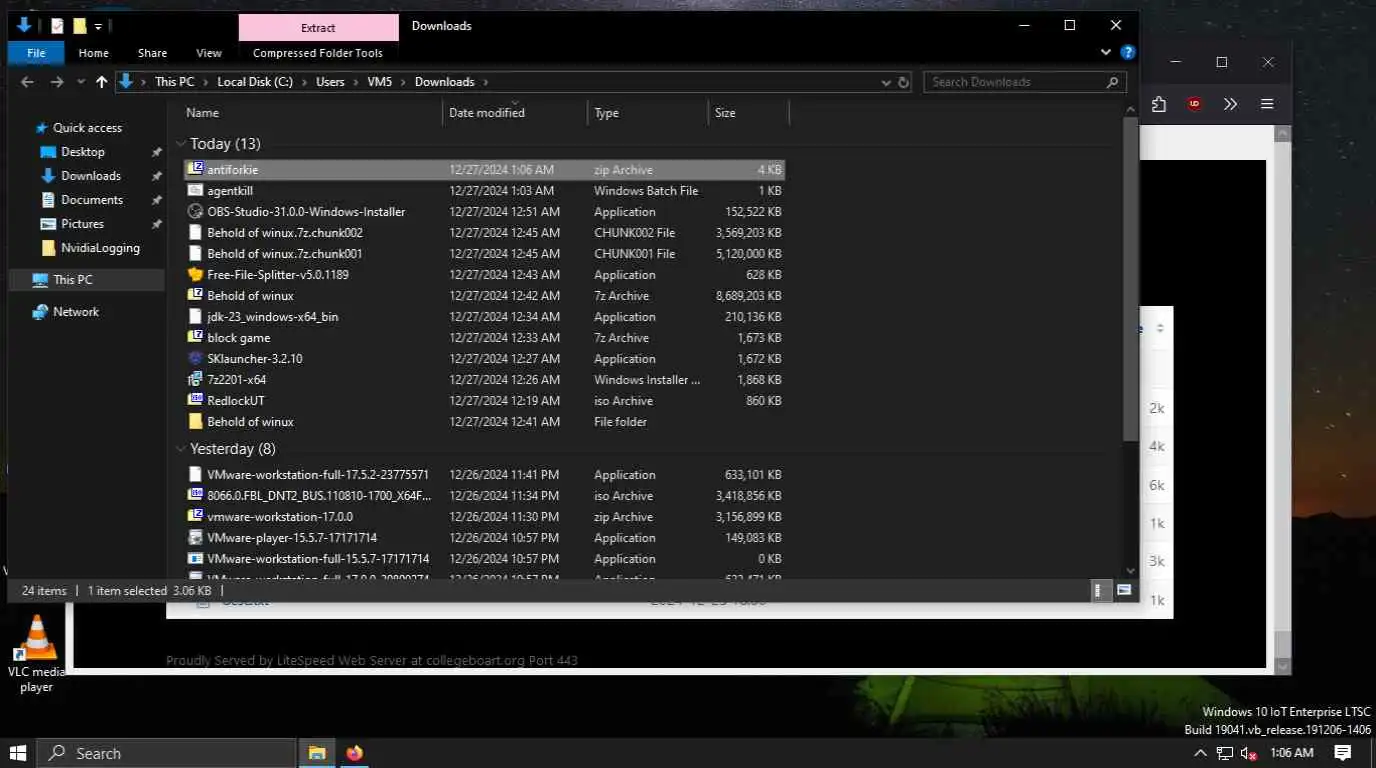1376x768 pixels.
Task: Select the RedlockUT iso icon
Action: tap(196, 401)
